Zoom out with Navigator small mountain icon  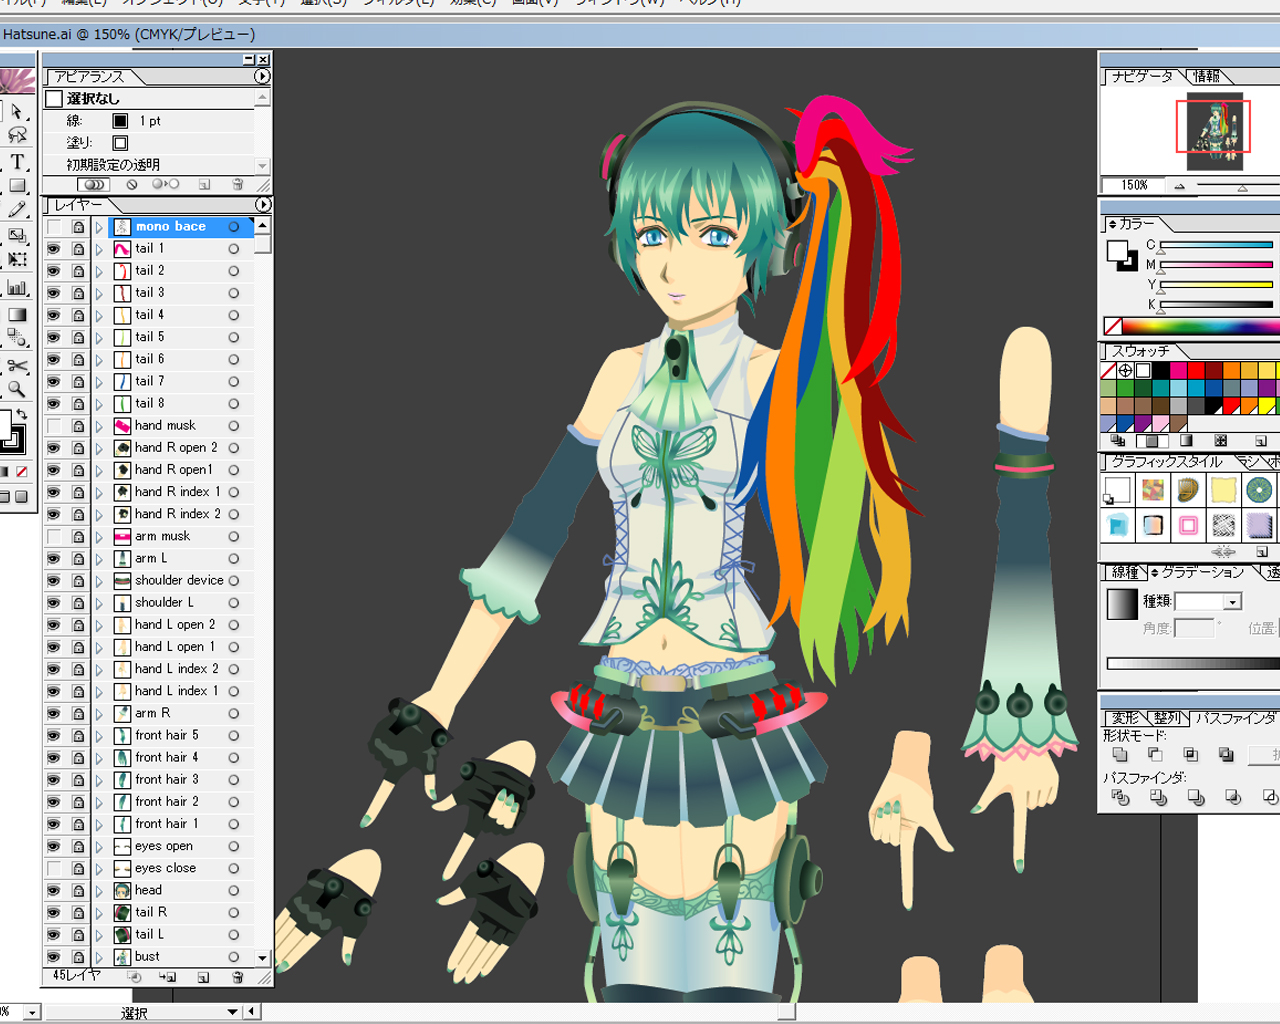[1180, 186]
